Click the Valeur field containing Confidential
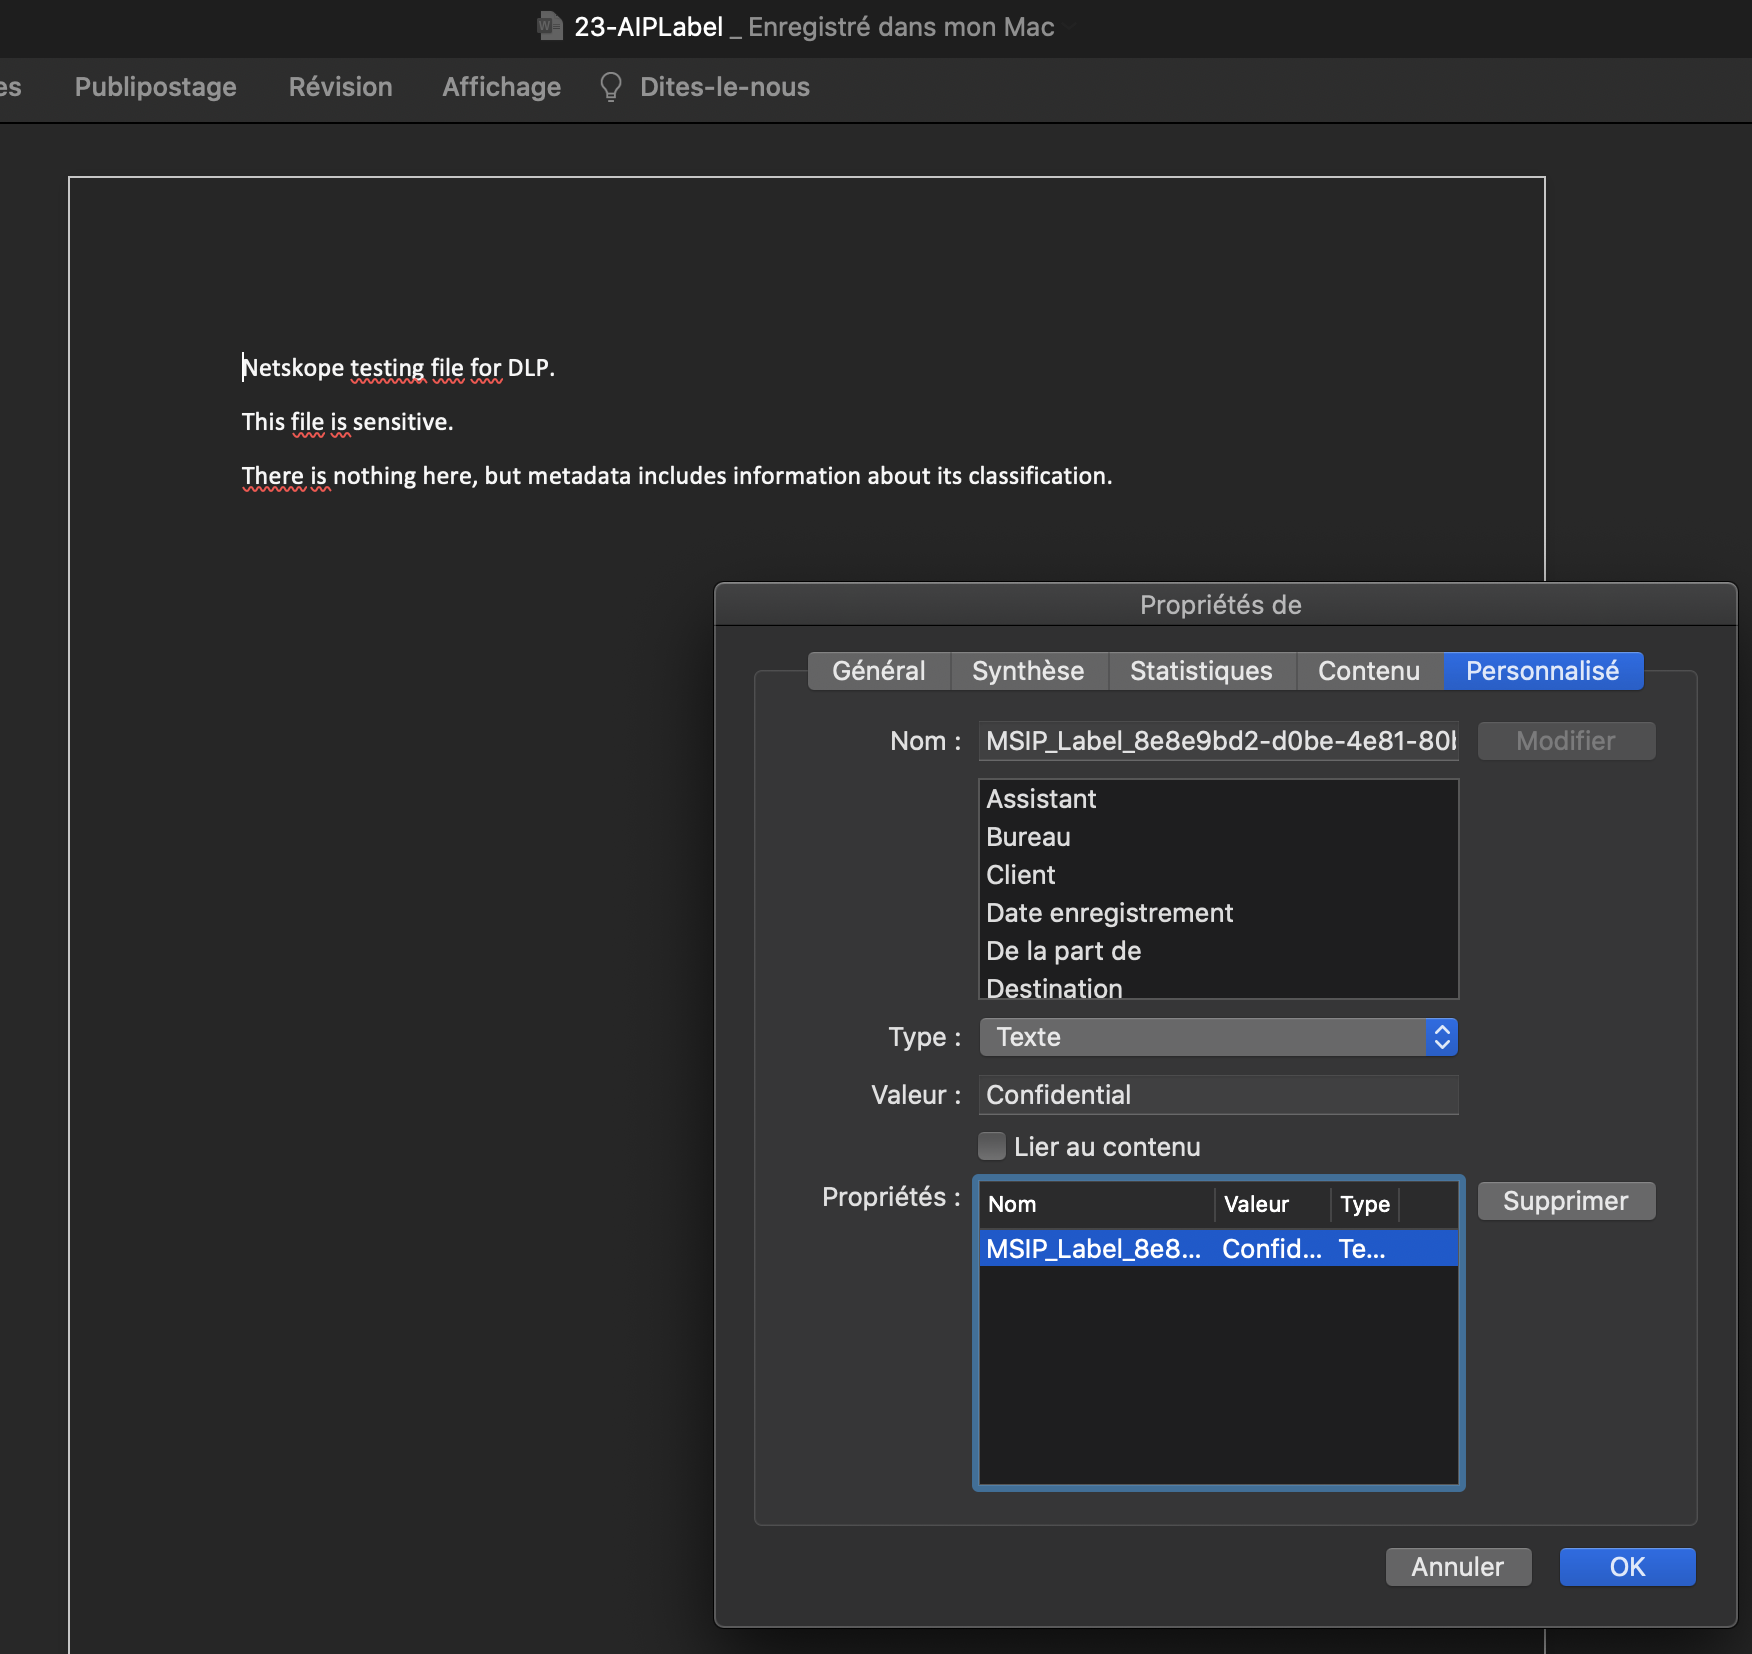 (1218, 1095)
